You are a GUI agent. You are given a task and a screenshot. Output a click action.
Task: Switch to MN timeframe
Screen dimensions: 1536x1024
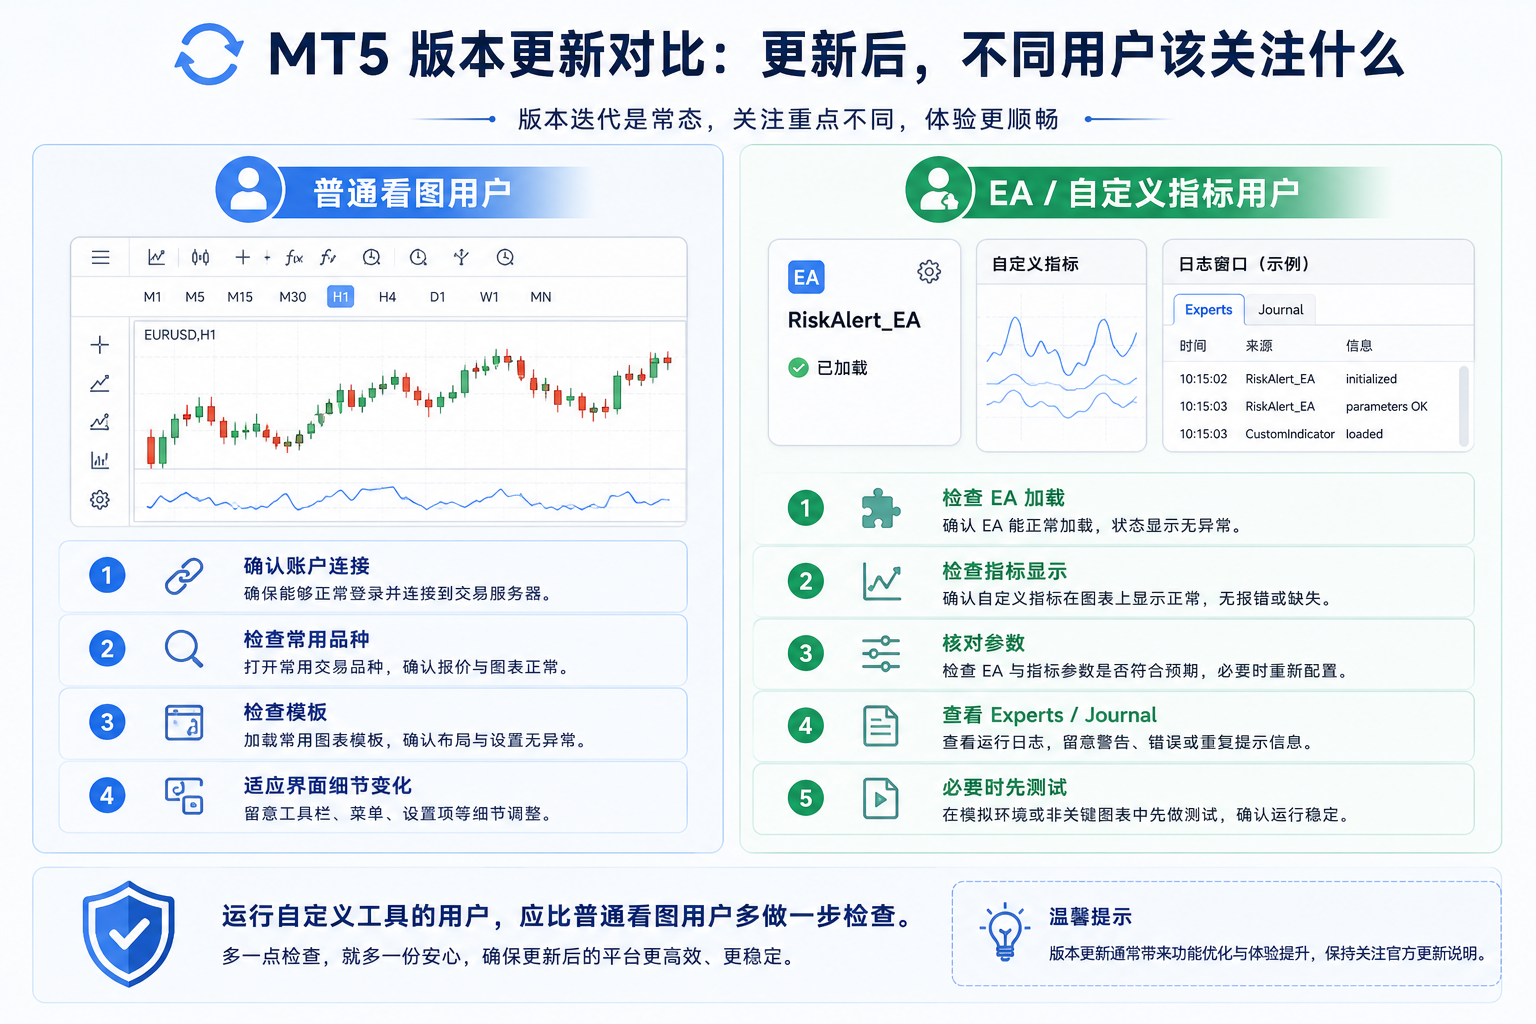coord(541,297)
